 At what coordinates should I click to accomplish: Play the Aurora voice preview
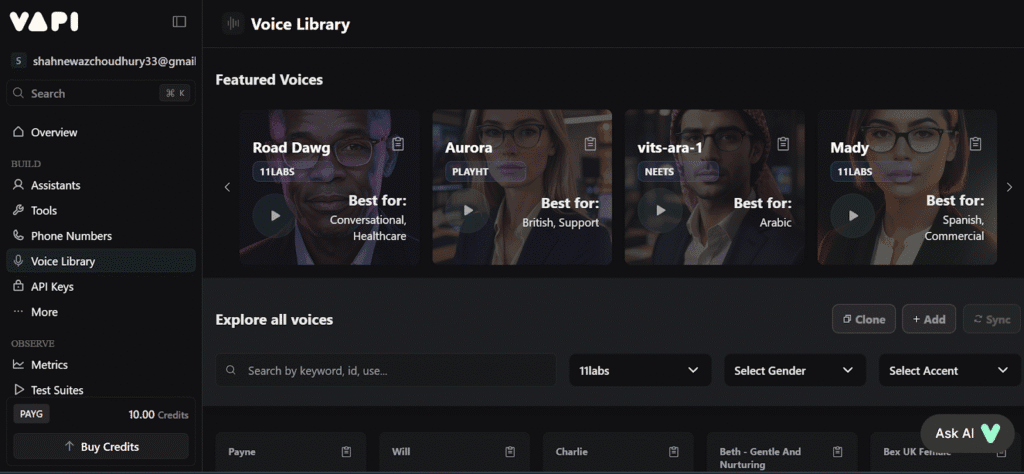pyautogui.click(x=467, y=211)
